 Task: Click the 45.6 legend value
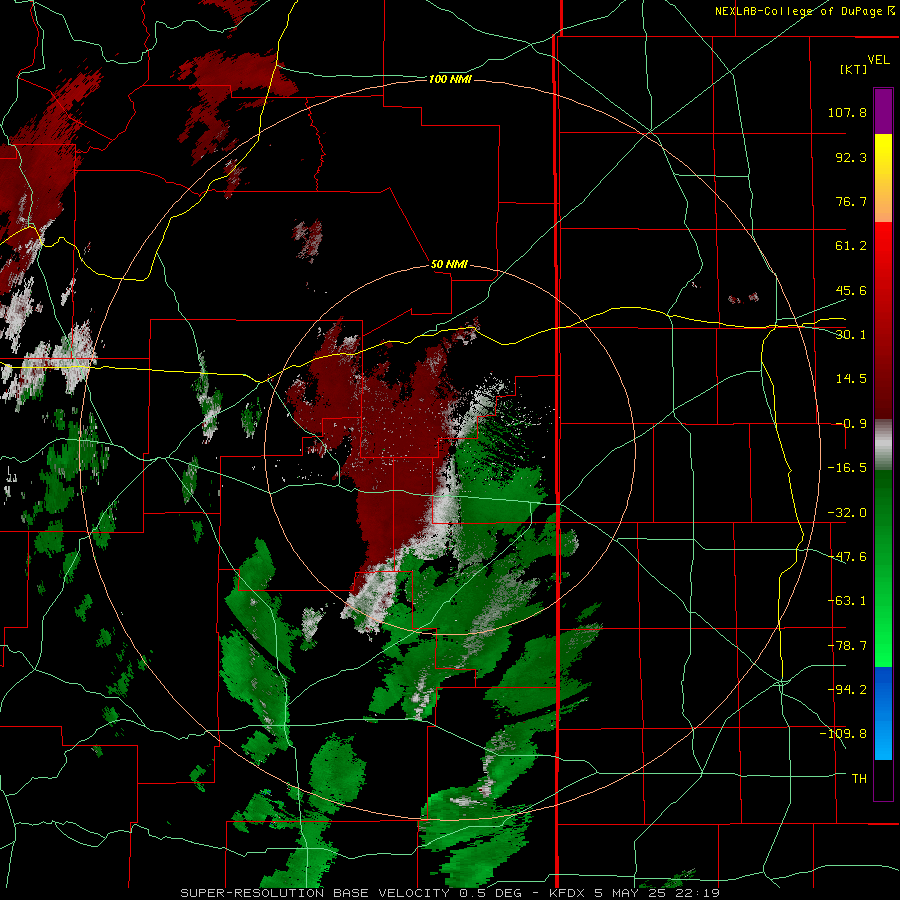[851, 290]
